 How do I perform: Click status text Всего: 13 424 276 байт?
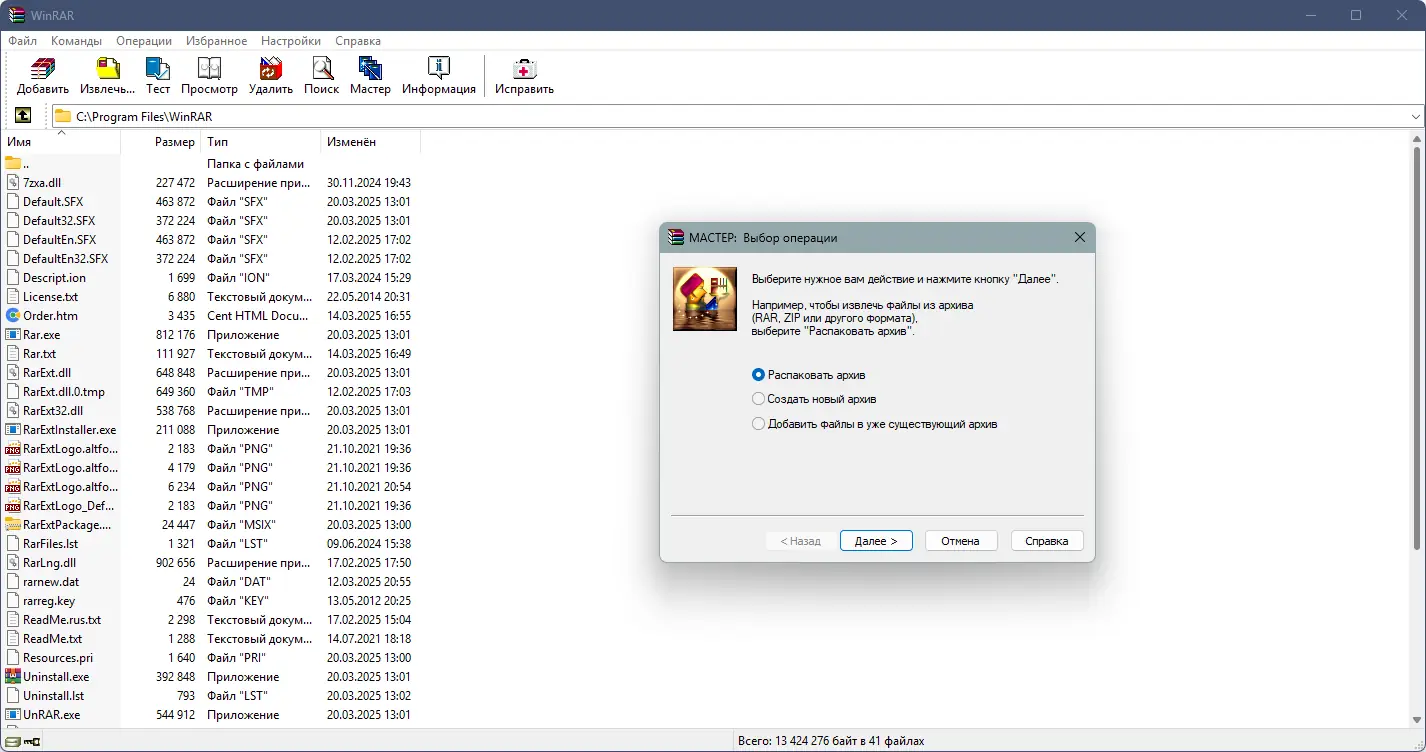[831, 741]
